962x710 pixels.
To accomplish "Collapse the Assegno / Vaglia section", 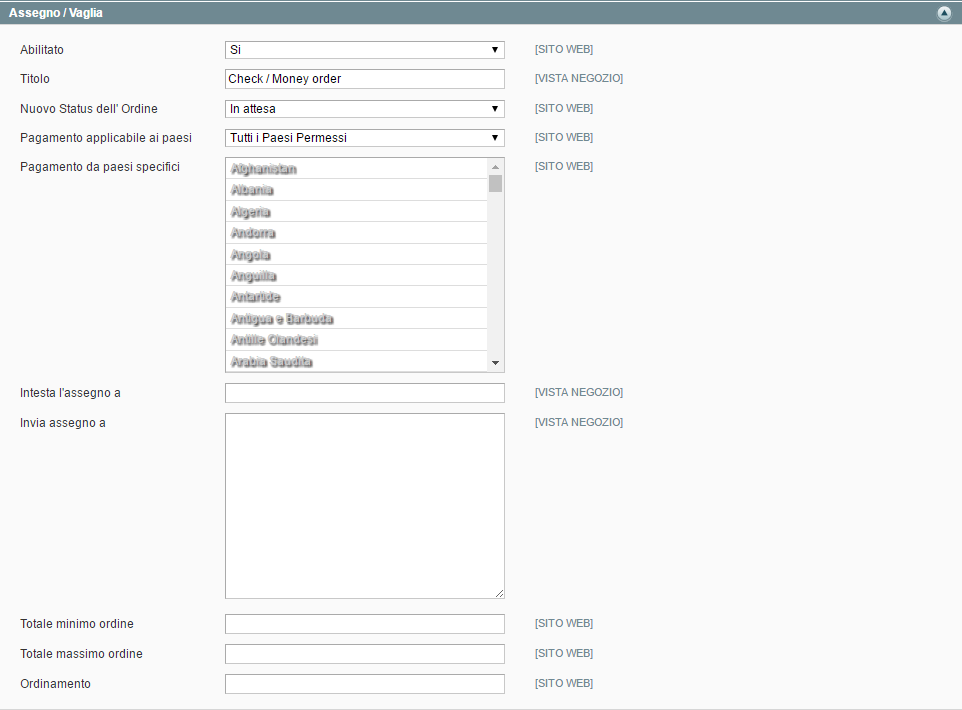I will (x=943, y=14).
